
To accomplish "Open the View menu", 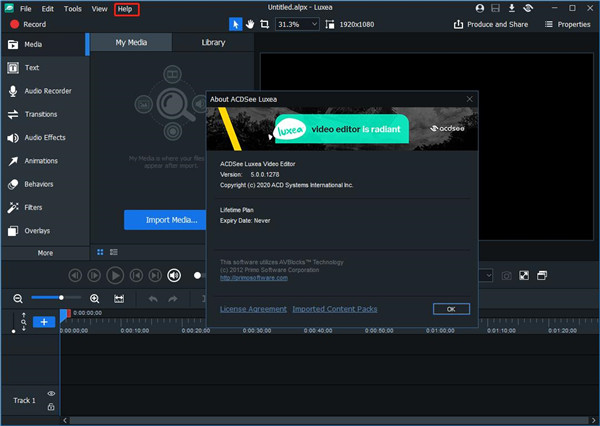I will 99,9.
